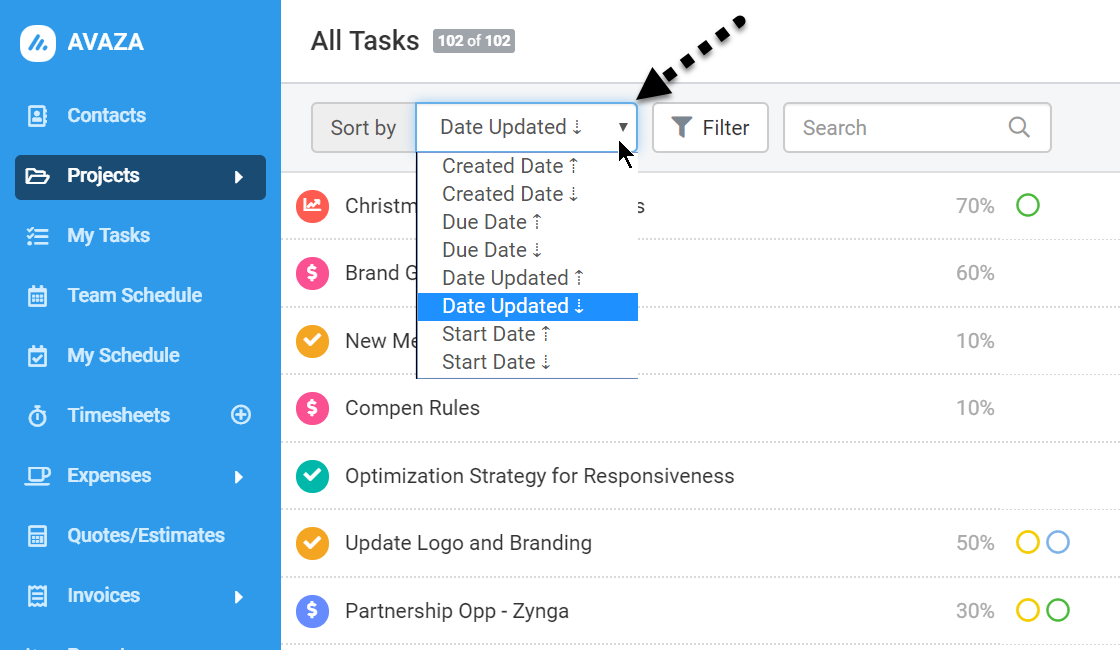Screen dimensions: 1120x650
Task: Click the green circle on Christmas task row
Action: pos(1027,206)
